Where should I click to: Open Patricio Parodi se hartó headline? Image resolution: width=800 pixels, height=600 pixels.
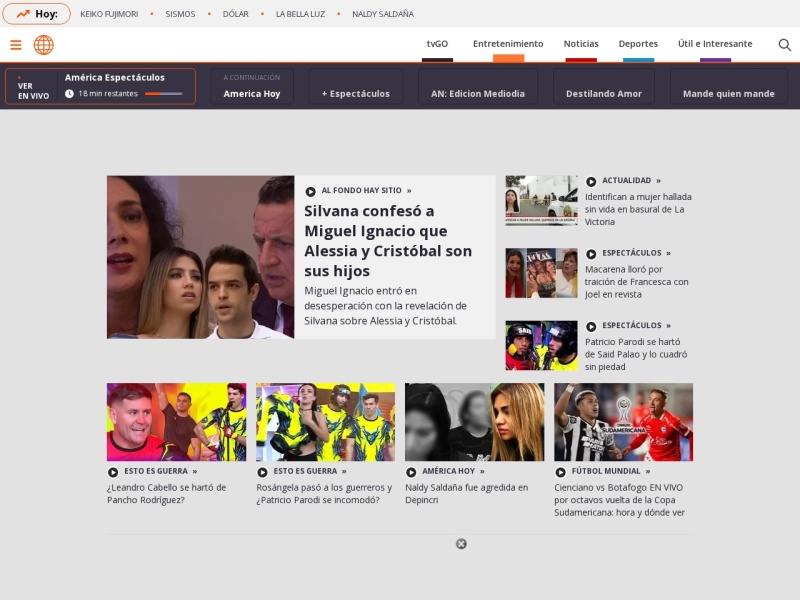coord(636,354)
